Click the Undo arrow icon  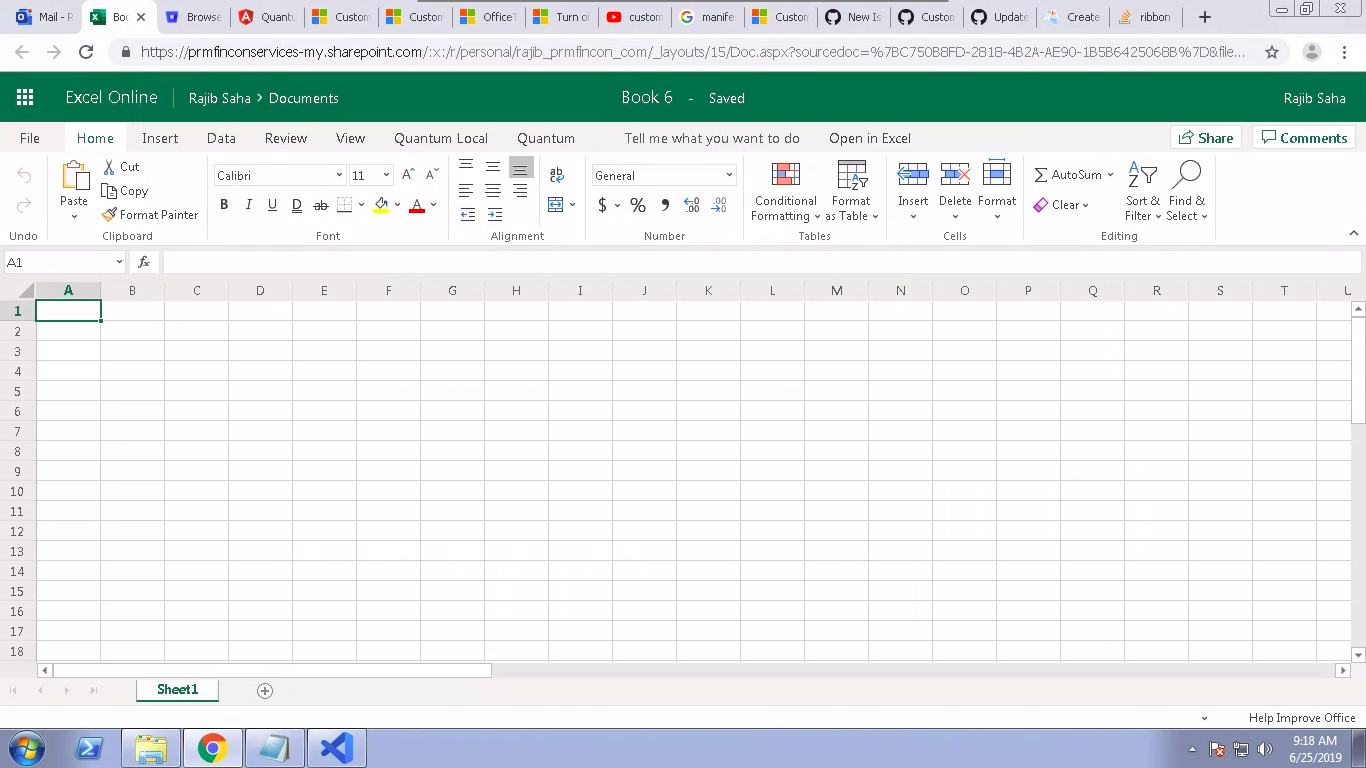click(24, 176)
